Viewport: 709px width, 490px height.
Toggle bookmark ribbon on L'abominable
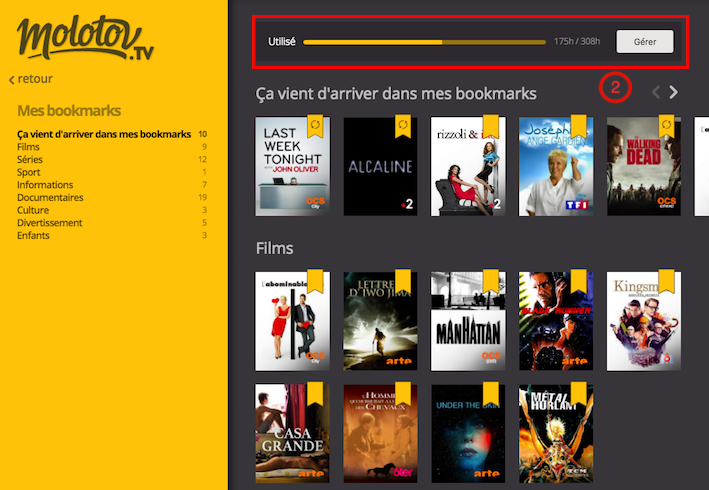click(x=315, y=281)
